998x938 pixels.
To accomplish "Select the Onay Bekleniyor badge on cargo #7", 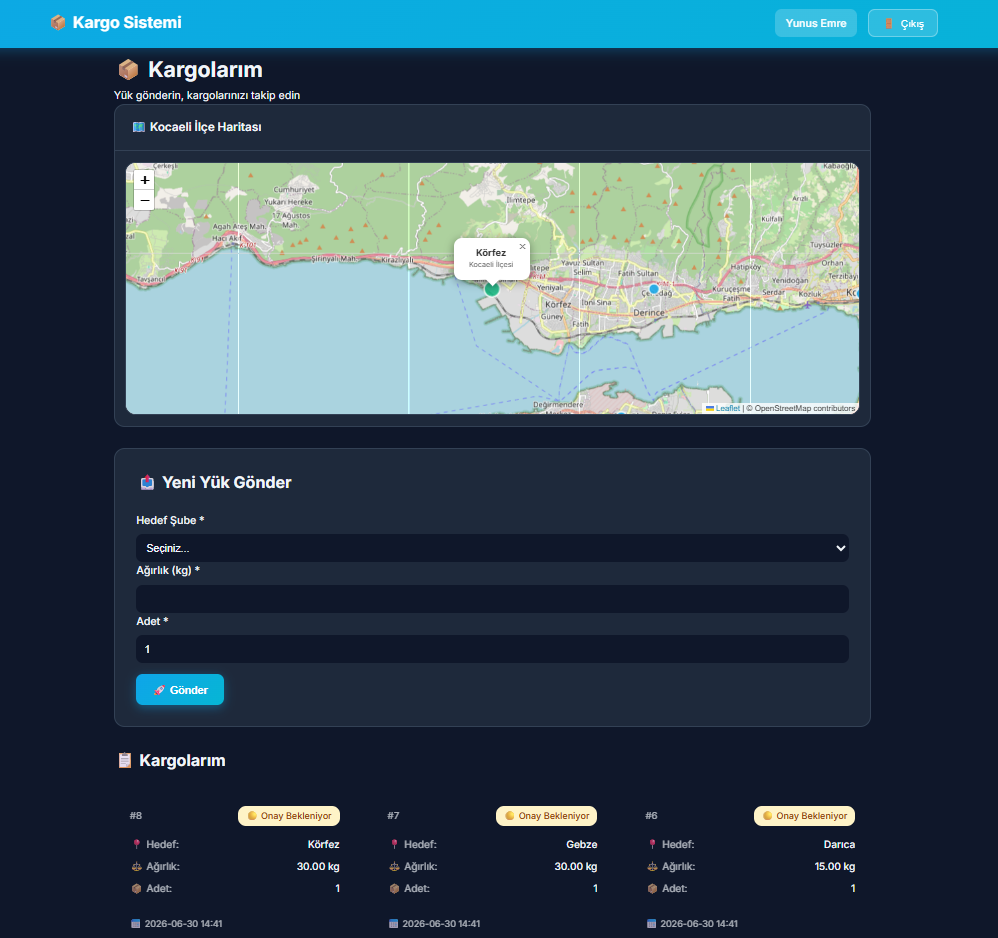I will pos(547,816).
